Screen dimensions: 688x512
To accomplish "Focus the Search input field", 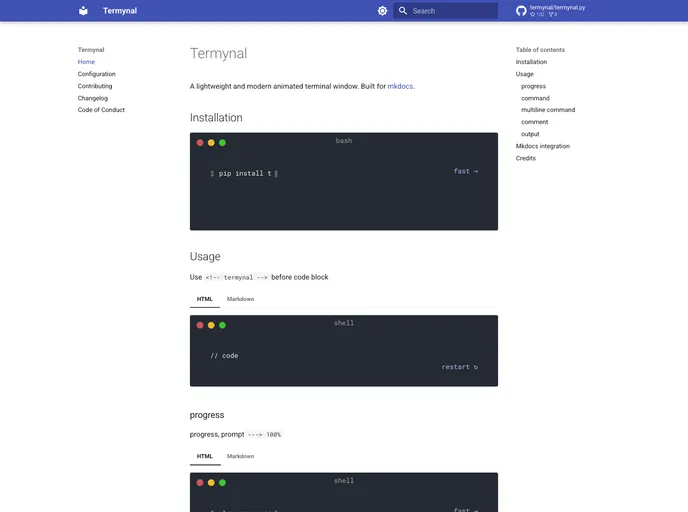I will [445, 11].
